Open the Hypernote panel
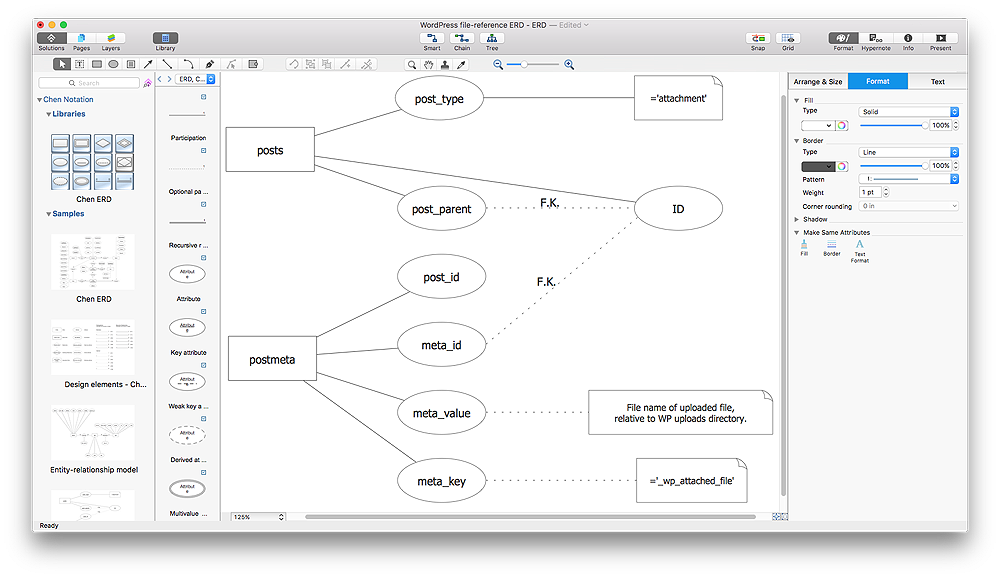The image size is (1000, 578). pos(876,38)
